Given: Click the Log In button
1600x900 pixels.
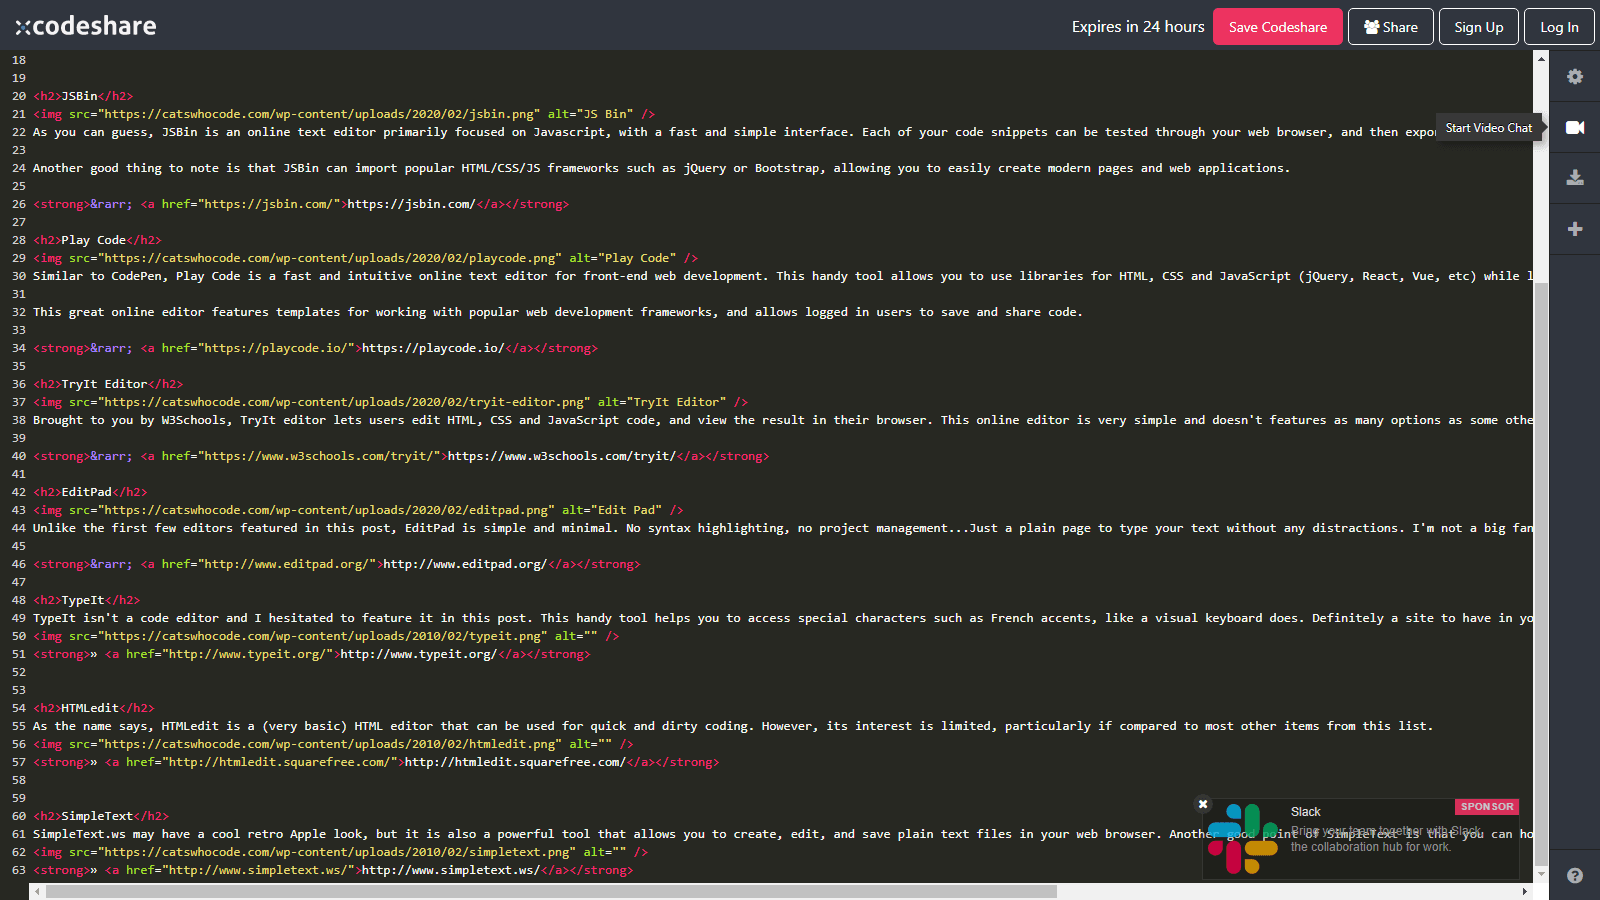Looking at the screenshot, I should coord(1559,27).
